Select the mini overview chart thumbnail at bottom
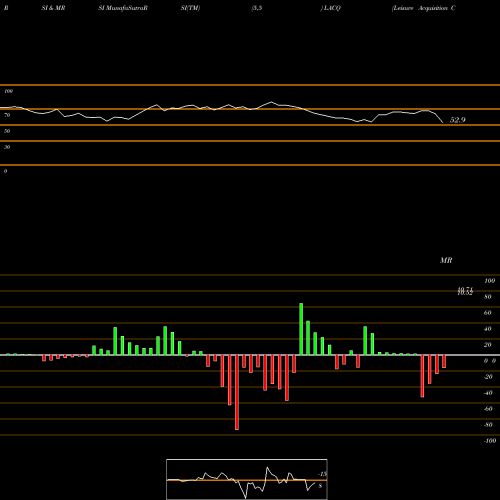The width and height of the screenshot is (500, 500). point(247,479)
